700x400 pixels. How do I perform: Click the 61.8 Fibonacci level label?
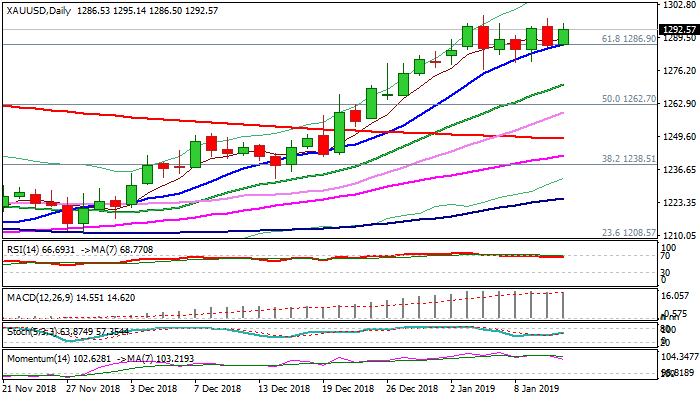point(627,38)
